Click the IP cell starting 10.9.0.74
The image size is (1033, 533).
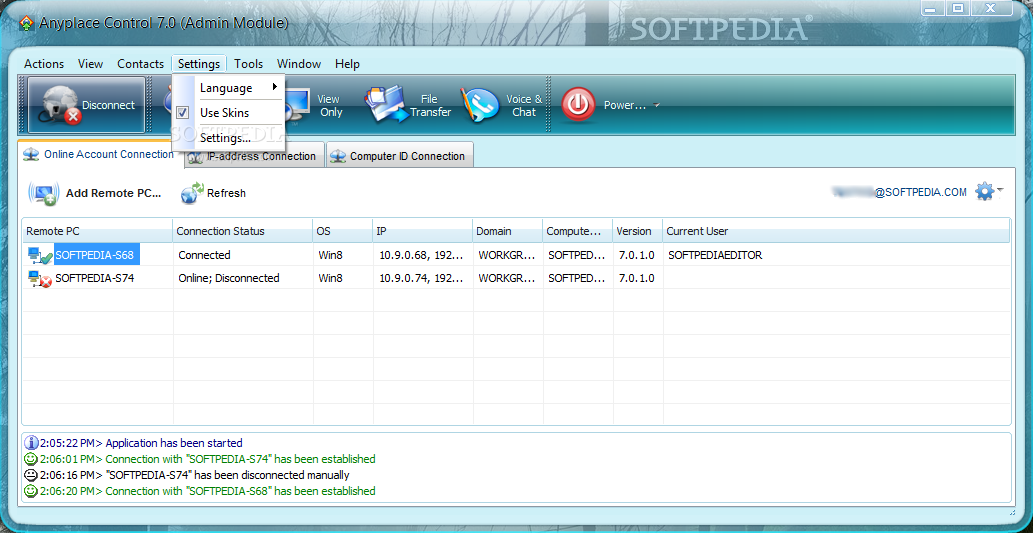tap(421, 278)
